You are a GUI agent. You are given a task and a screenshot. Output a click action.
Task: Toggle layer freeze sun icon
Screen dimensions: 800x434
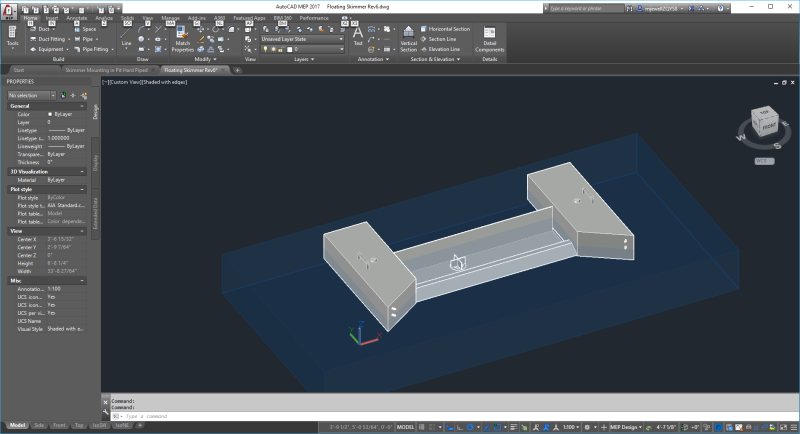tap(273, 49)
